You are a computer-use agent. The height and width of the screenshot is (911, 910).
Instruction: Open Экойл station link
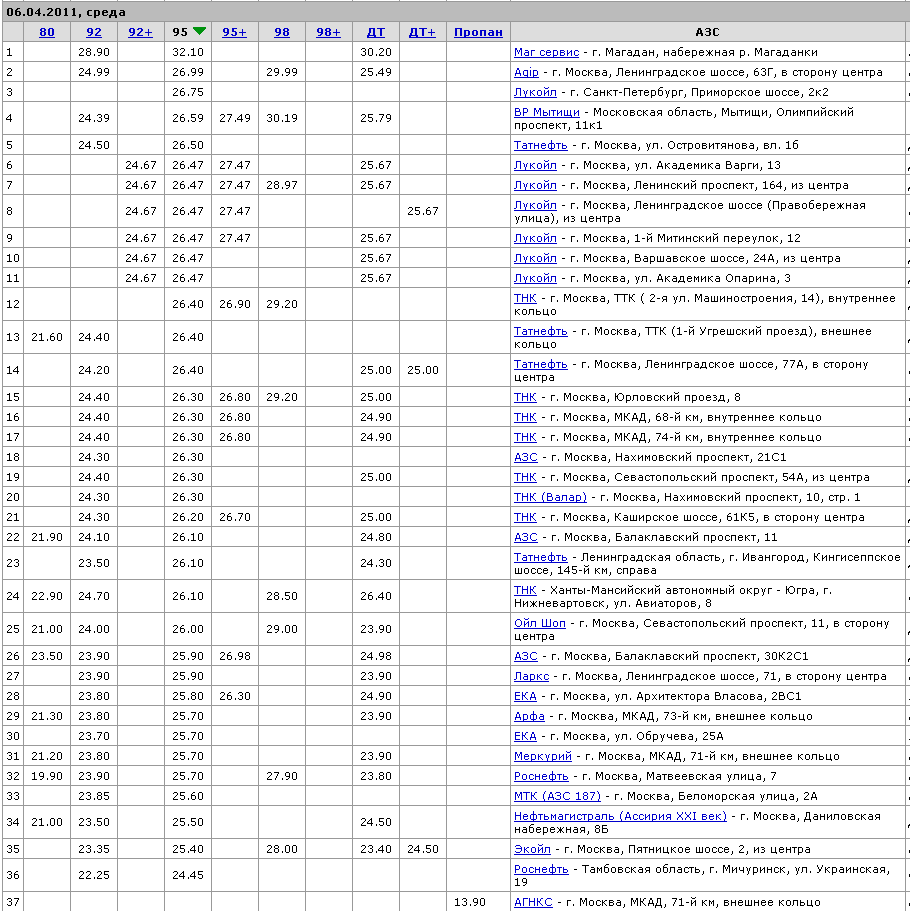pos(532,849)
